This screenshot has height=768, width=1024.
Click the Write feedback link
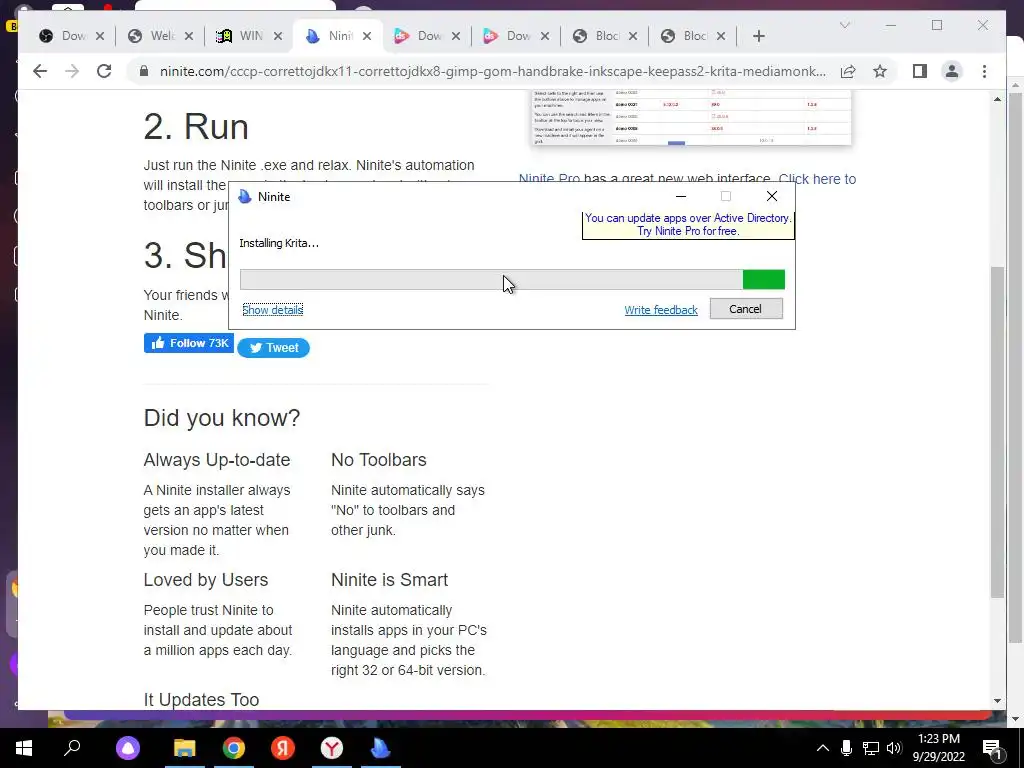pos(661,310)
